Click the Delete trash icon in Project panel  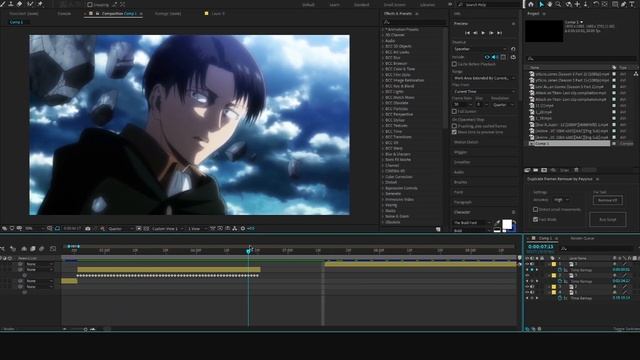click(x=576, y=170)
